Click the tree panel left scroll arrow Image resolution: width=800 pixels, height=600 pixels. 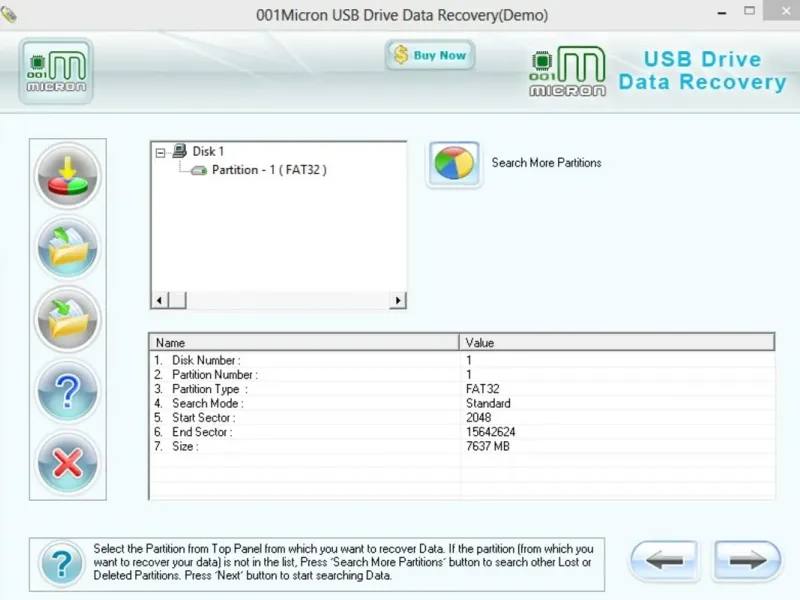[160, 300]
